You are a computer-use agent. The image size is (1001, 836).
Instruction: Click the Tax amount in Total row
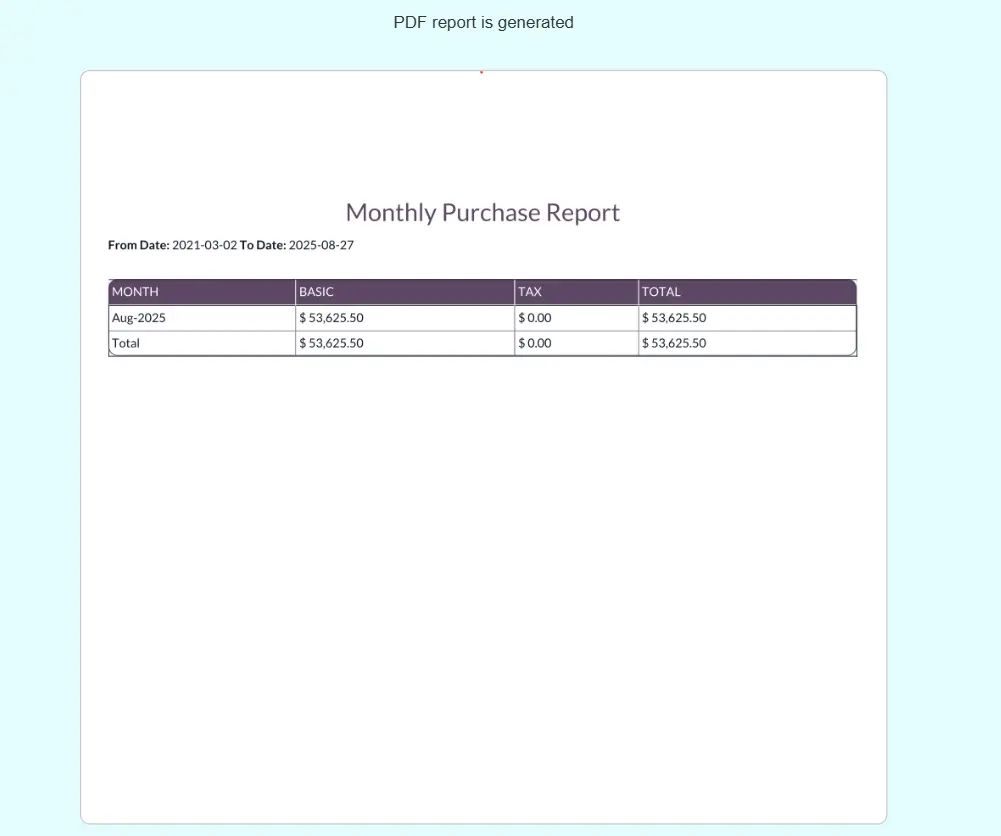(535, 343)
